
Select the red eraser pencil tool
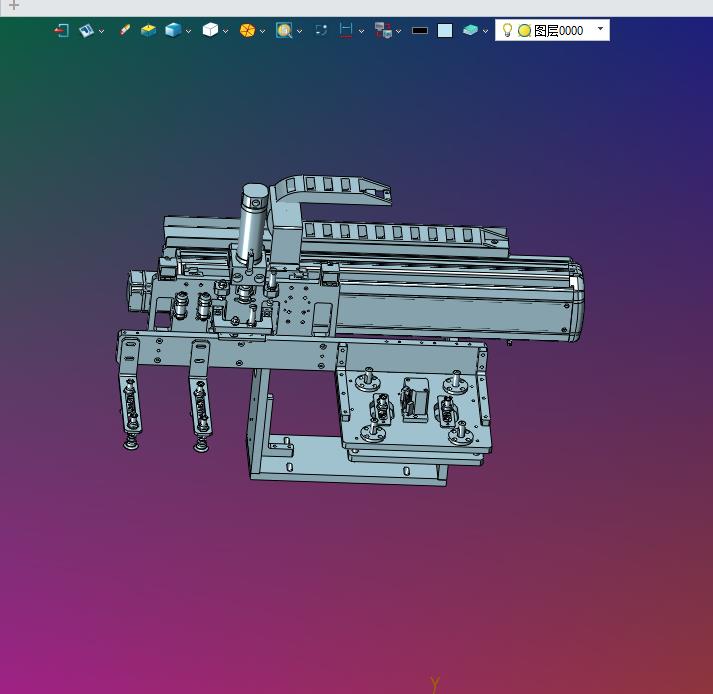(125, 30)
